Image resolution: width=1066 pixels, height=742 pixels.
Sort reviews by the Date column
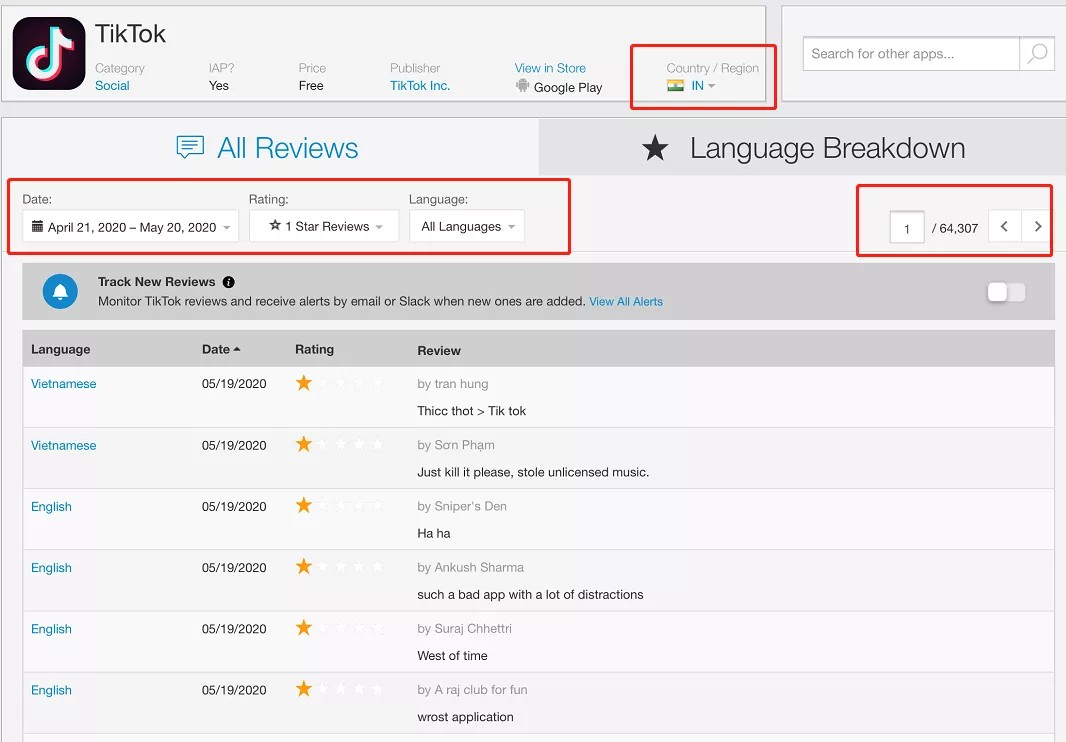pyautogui.click(x=220, y=349)
